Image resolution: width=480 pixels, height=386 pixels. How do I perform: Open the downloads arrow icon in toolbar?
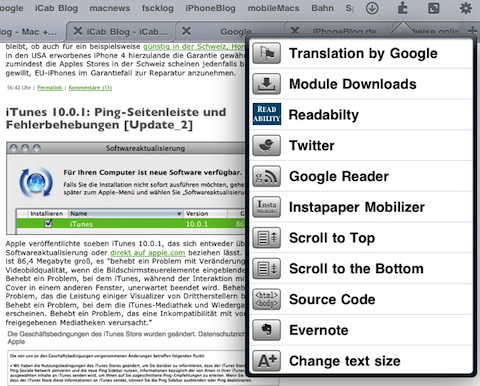click(372, 8)
